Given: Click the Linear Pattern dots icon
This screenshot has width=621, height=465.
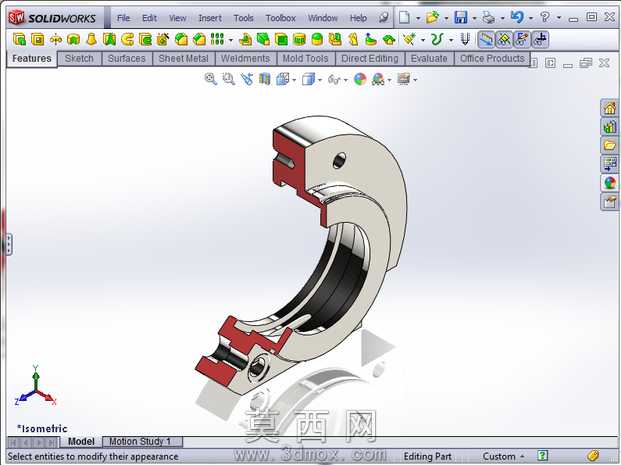Looking at the screenshot, I should click(217, 40).
